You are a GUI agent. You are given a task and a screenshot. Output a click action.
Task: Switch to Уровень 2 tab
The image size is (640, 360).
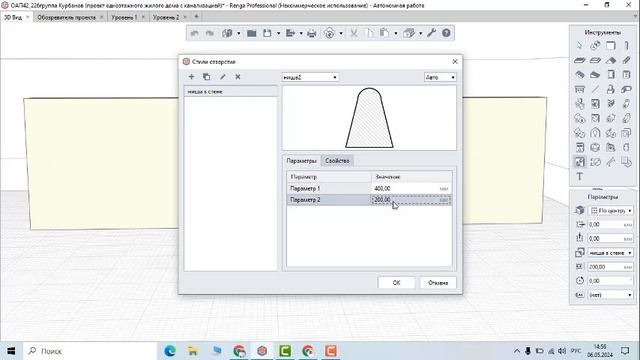click(x=166, y=17)
